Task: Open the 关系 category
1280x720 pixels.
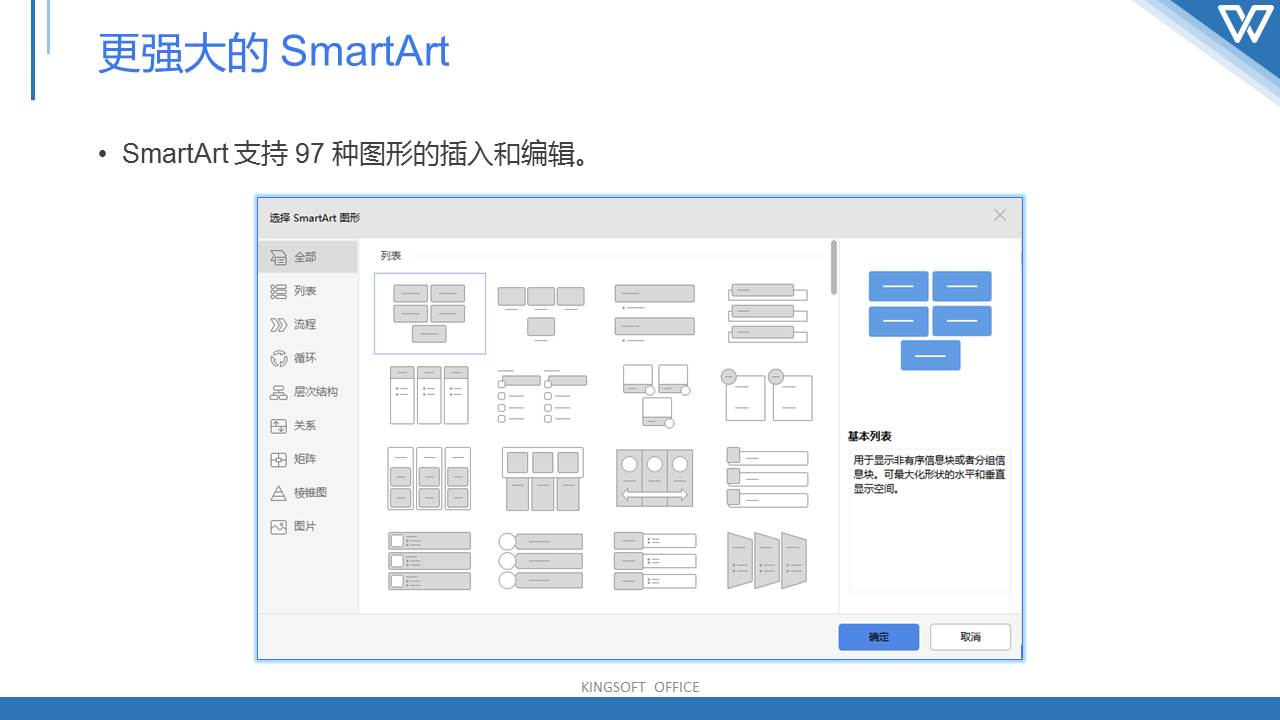Action: (x=308, y=426)
